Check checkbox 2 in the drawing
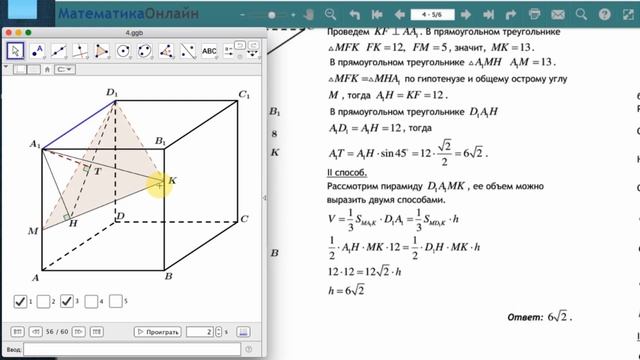640x360 pixels. point(43,301)
